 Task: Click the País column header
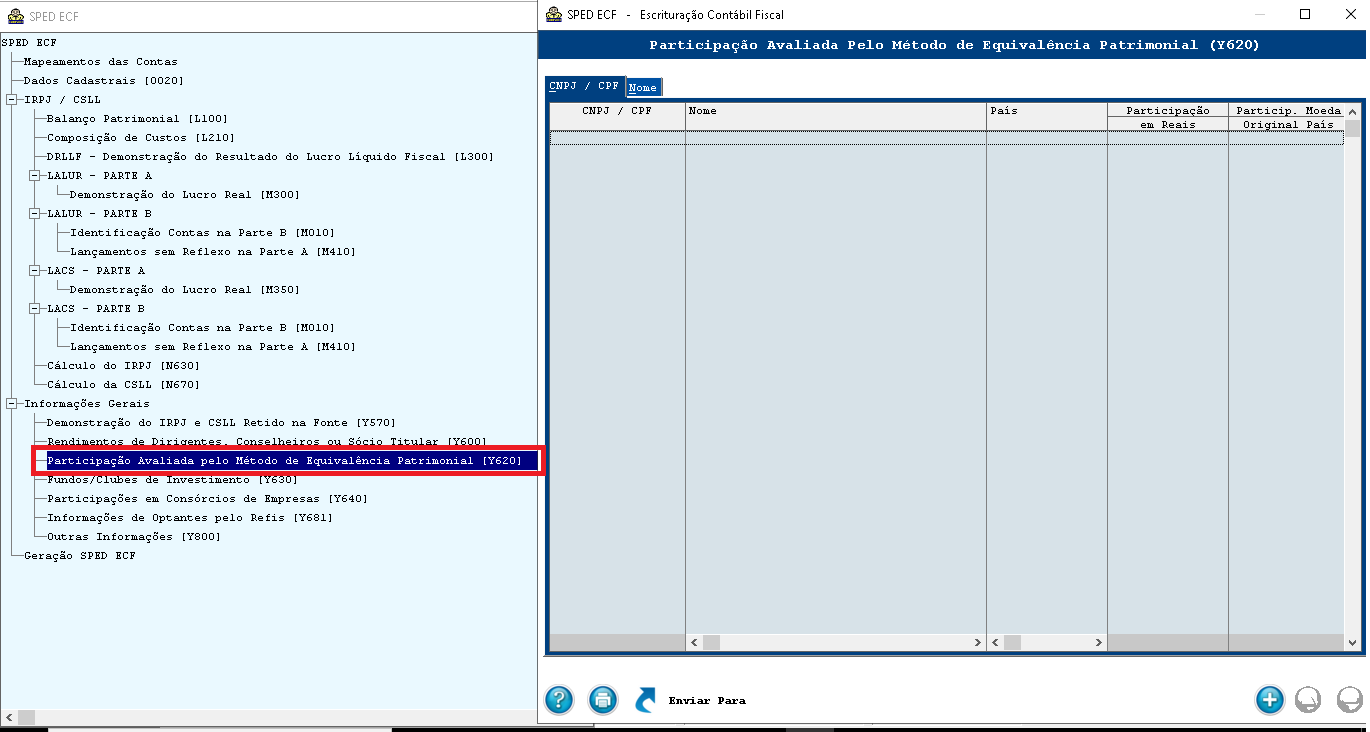coord(1047,116)
